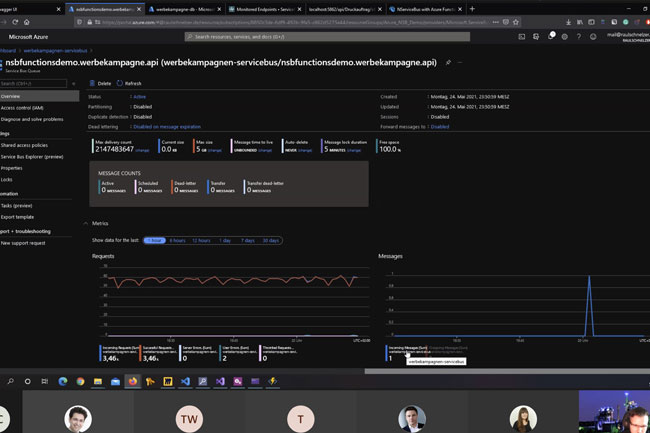Switch to purple Visual Studio on taskbar
Image resolution: width=650 pixels, height=433 pixels.
[220, 381]
